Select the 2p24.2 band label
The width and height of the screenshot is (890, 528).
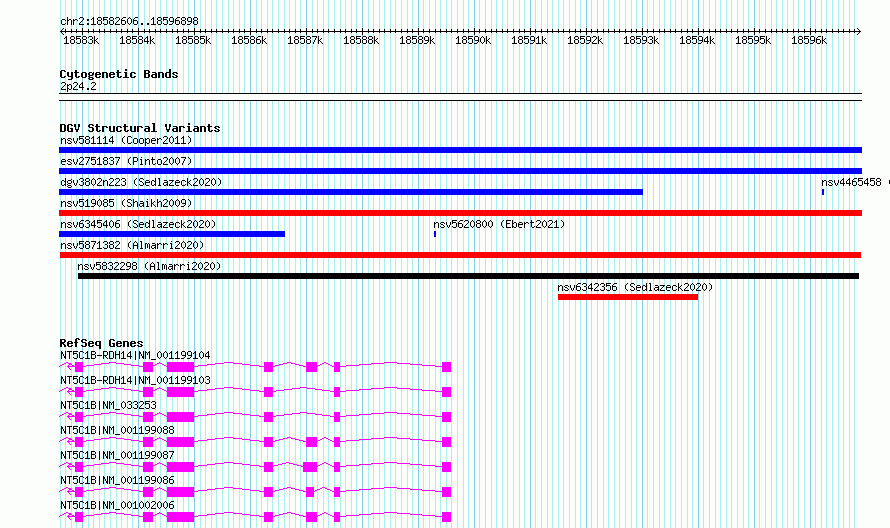click(x=78, y=86)
